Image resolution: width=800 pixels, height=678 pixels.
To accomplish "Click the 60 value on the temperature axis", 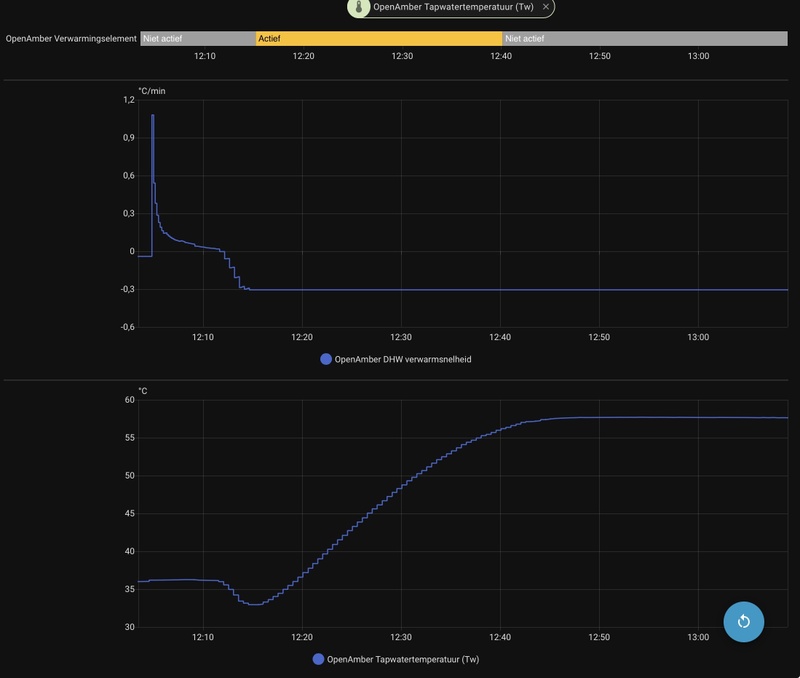I will pyautogui.click(x=130, y=400).
